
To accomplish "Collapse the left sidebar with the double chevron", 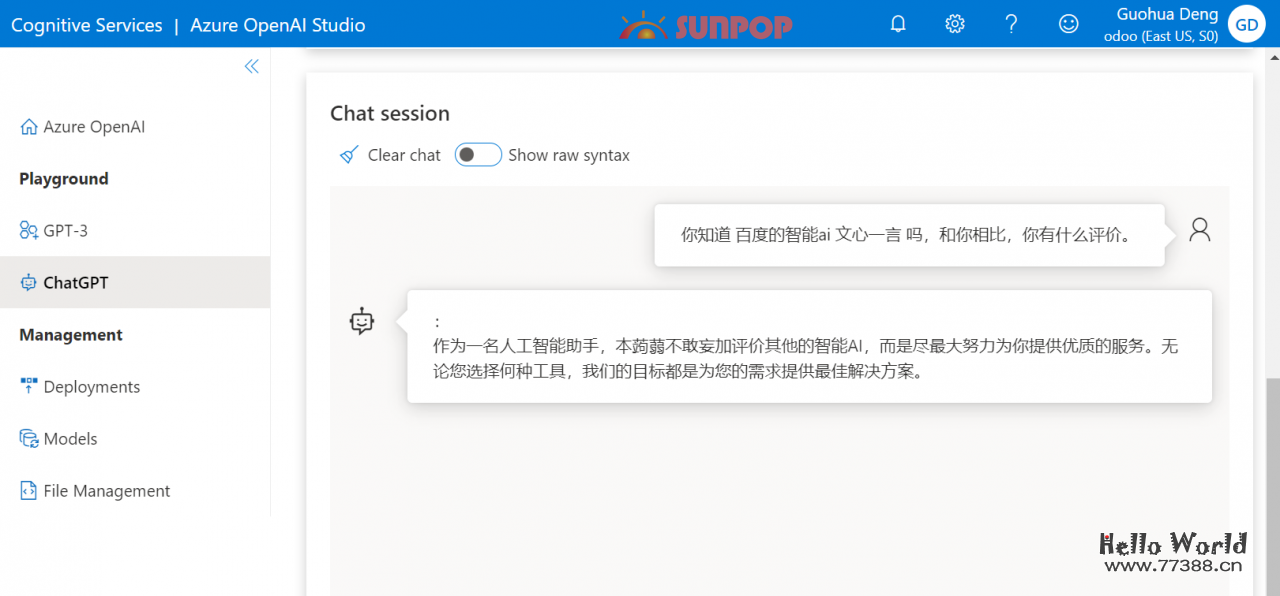I will point(251,65).
